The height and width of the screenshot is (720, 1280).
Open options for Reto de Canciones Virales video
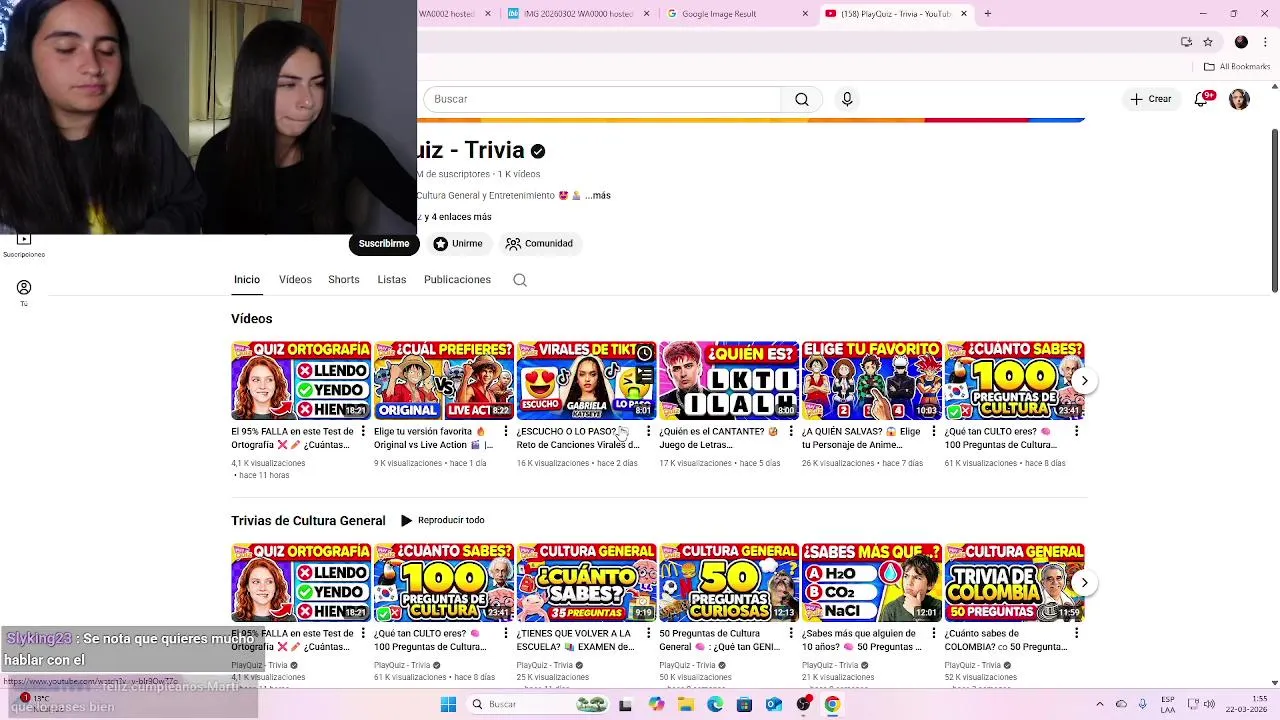pyautogui.click(x=648, y=431)
